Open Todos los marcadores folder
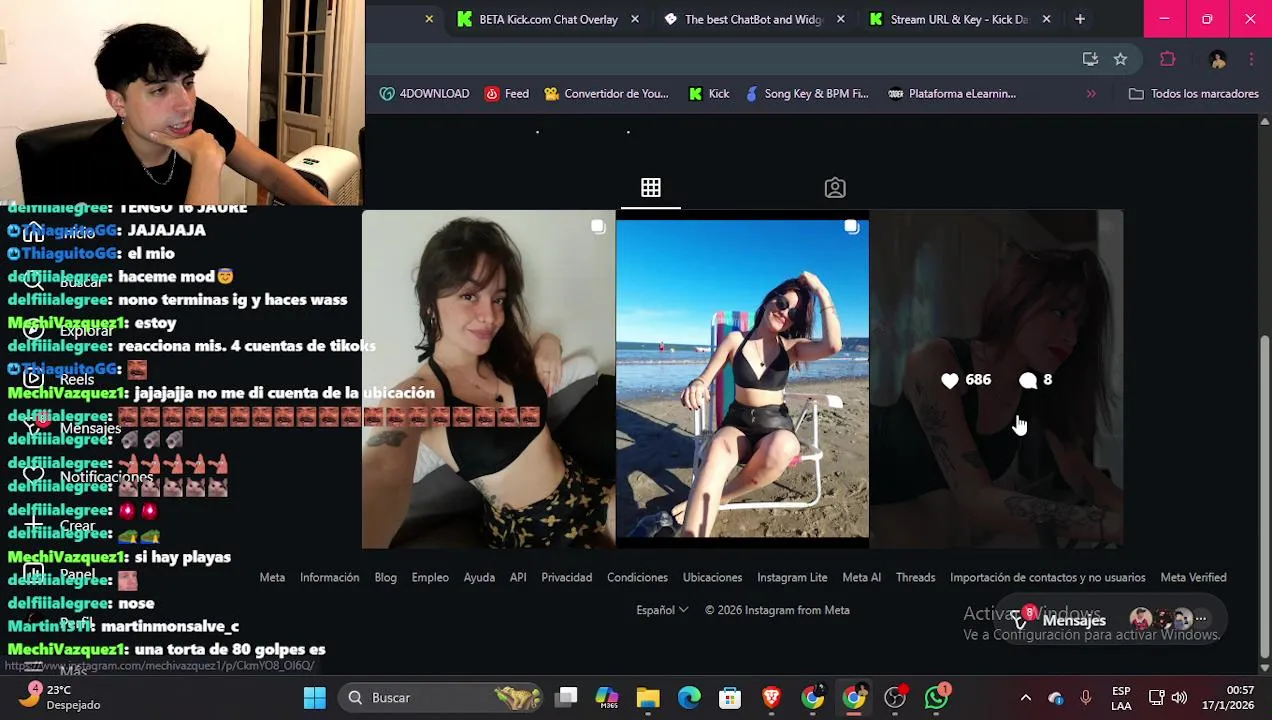The width and height of the screenshot is (1272, 720). 1193,94
